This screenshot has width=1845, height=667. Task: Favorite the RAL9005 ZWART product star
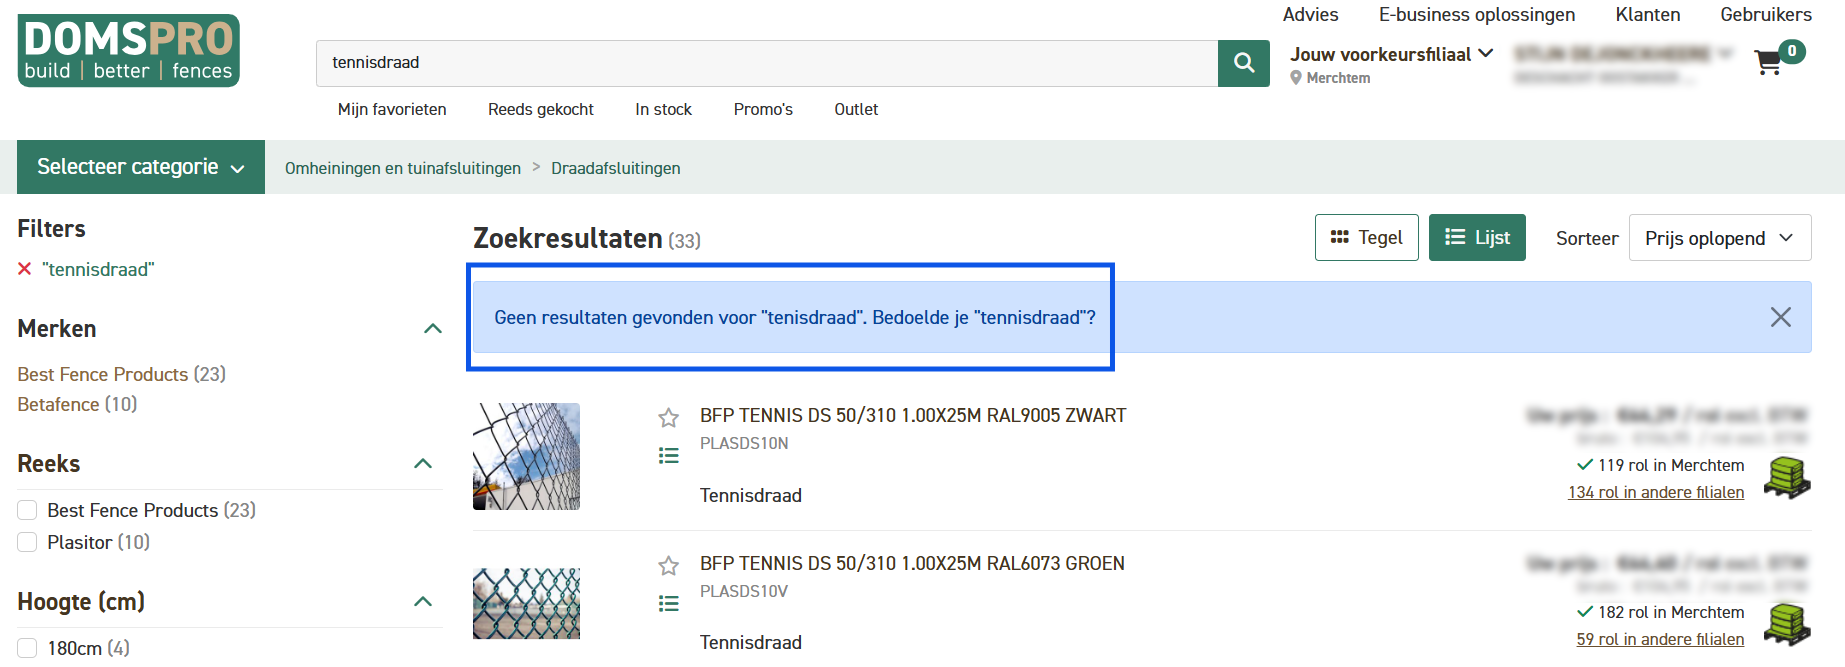point(669,417)
